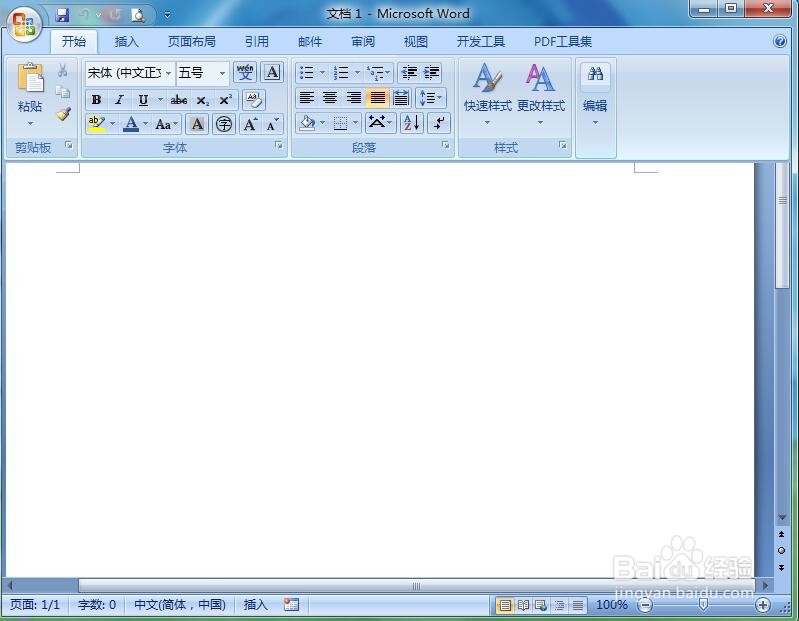This screenshot has height=621, width=799.
Task: Apply enclosed character (字 in circle)
Action: [224, 124]
